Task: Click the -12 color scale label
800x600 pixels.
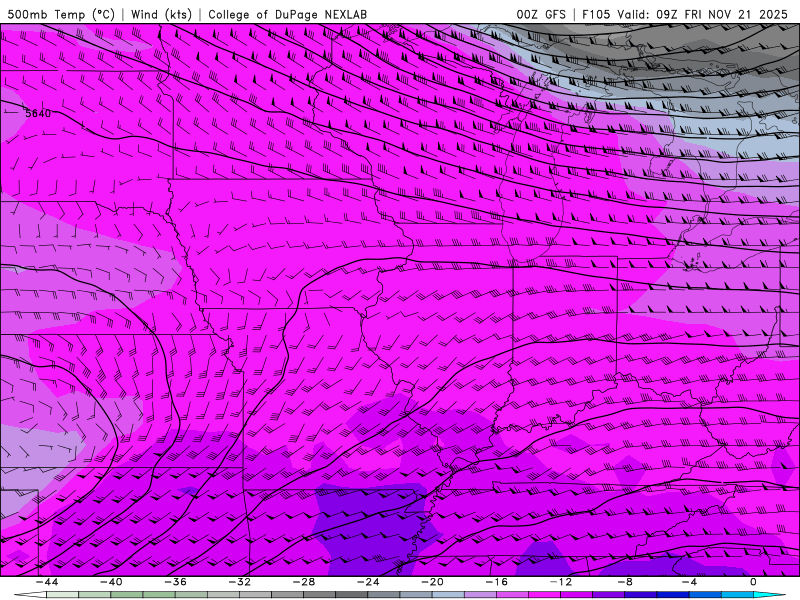Action: click(561, 582)
